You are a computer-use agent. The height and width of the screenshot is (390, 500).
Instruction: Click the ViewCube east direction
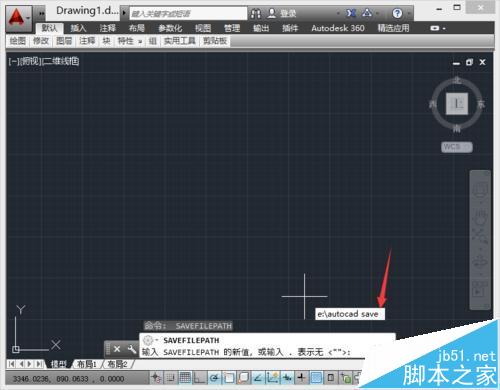(x=481, y=104)
